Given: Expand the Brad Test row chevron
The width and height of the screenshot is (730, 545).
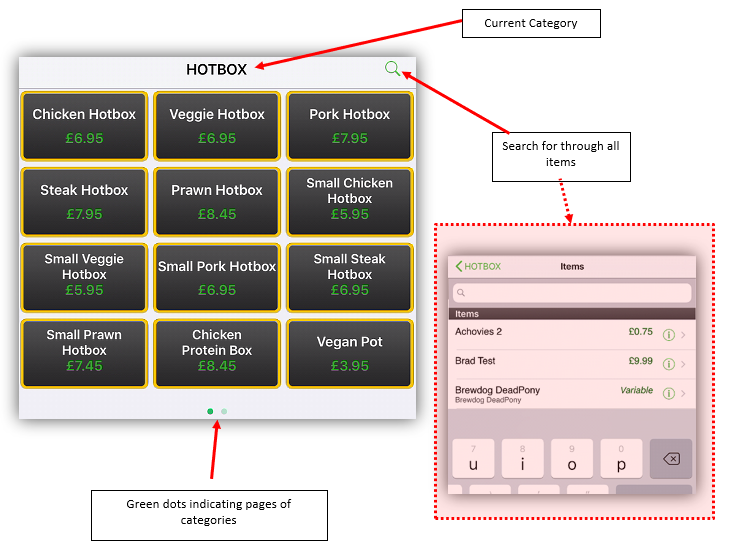Looking at the screenshot, I should tap(684, 364).
